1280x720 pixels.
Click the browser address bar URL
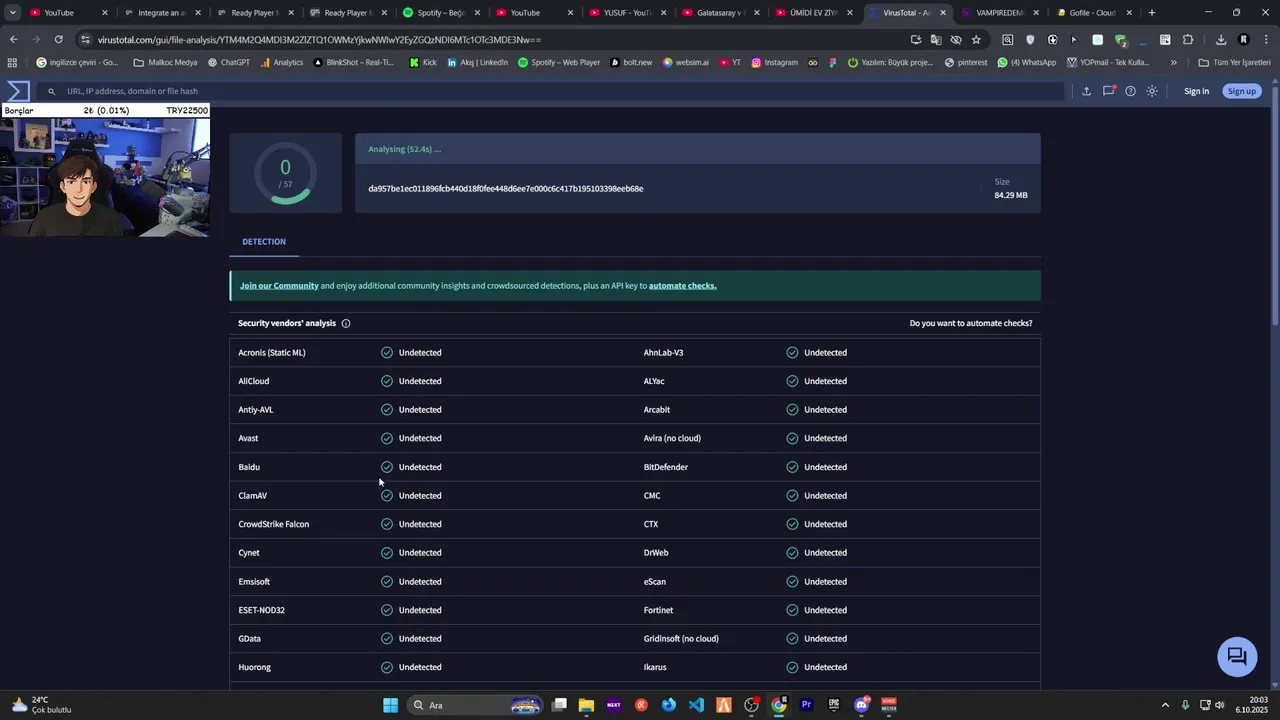319,39
